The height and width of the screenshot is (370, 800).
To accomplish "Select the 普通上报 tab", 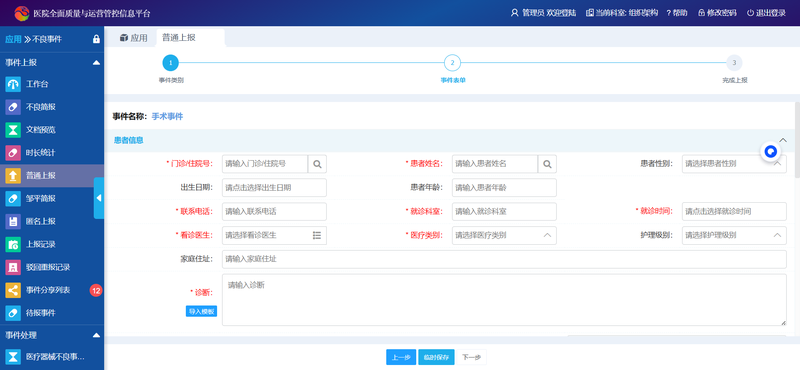I will [190, 38].
